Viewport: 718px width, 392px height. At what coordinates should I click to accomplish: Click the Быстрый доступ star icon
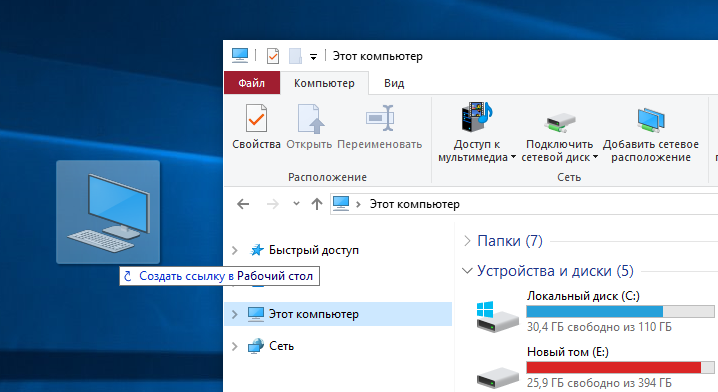256,250
